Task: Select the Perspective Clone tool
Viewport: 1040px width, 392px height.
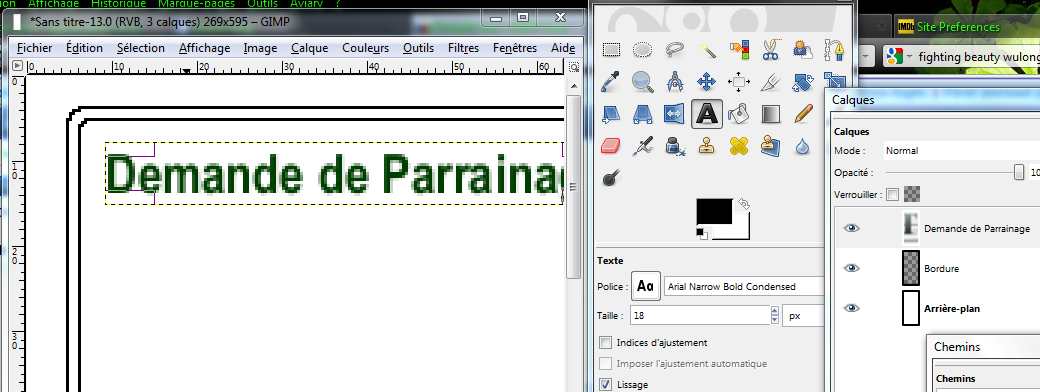Action: pyautogui.click(x=771, y=146)
